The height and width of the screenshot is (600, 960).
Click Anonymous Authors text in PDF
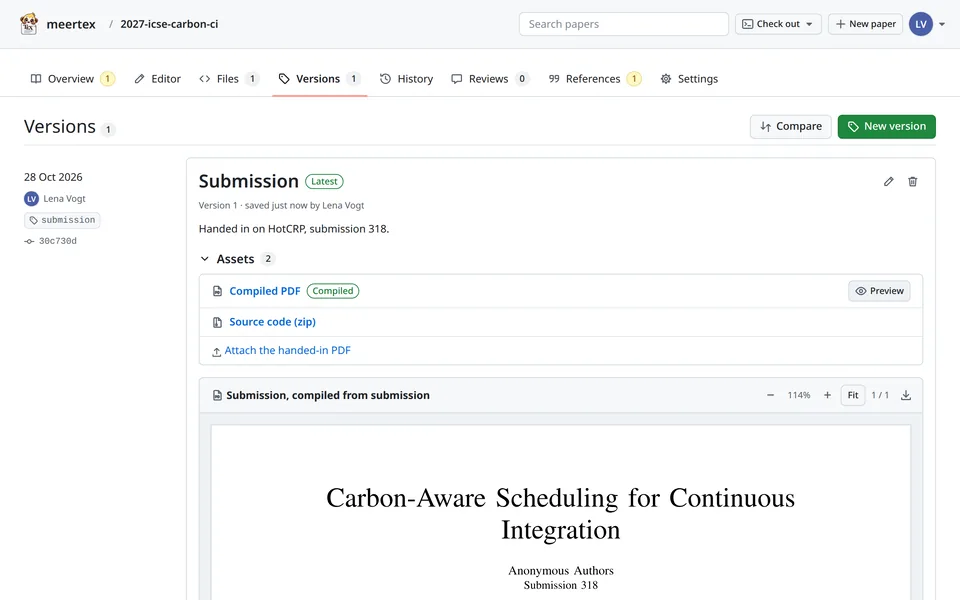pos(561,571)
